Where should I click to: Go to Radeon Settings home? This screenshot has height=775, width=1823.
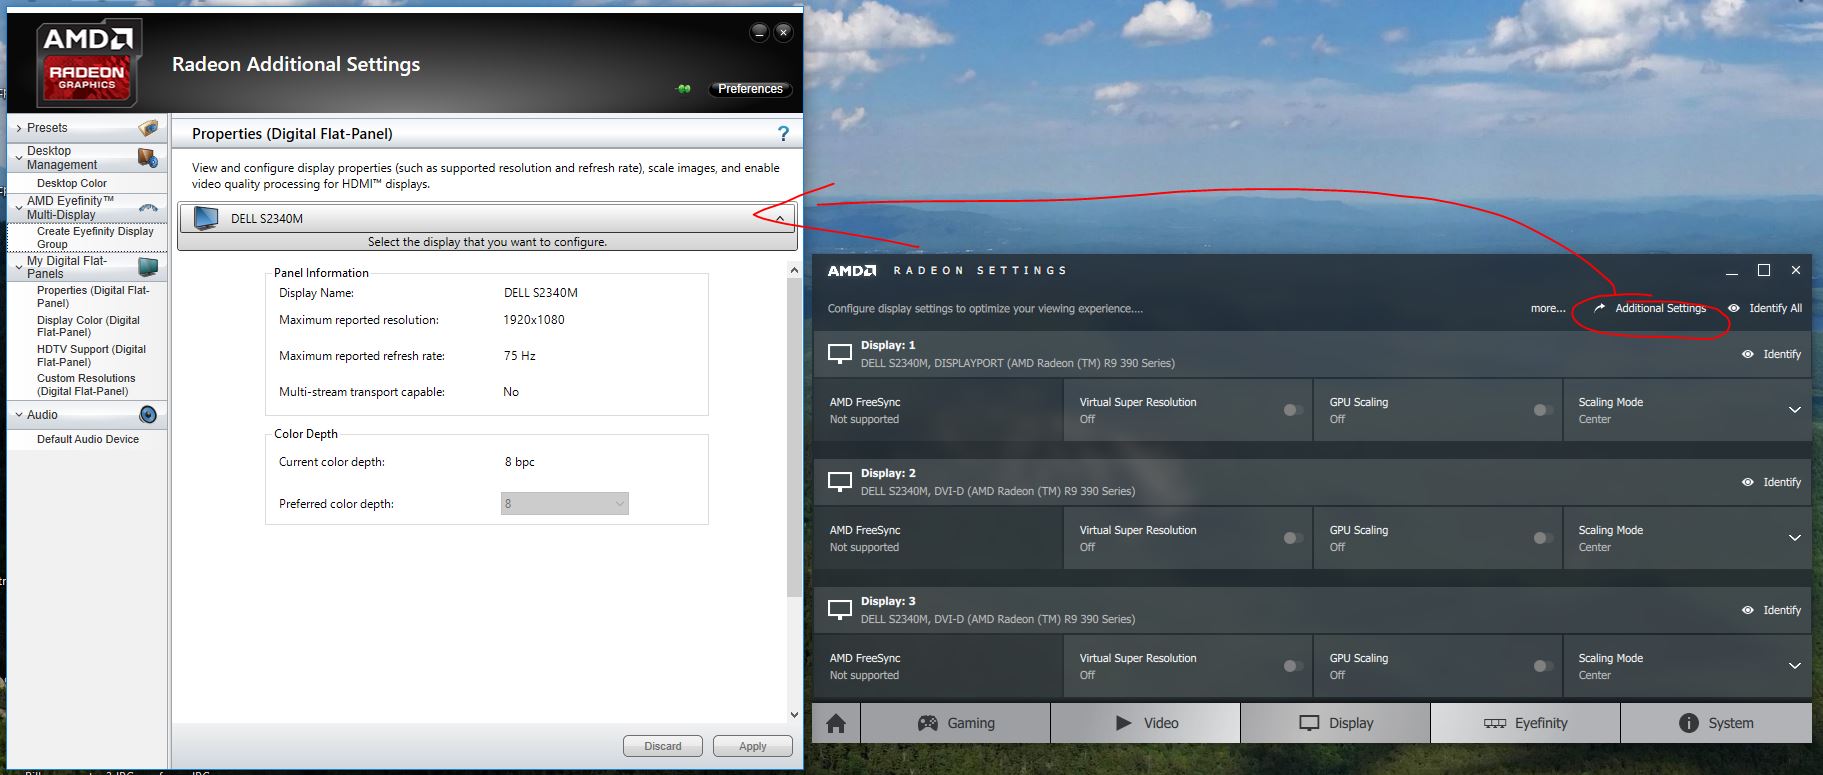(x=836, y=723)
